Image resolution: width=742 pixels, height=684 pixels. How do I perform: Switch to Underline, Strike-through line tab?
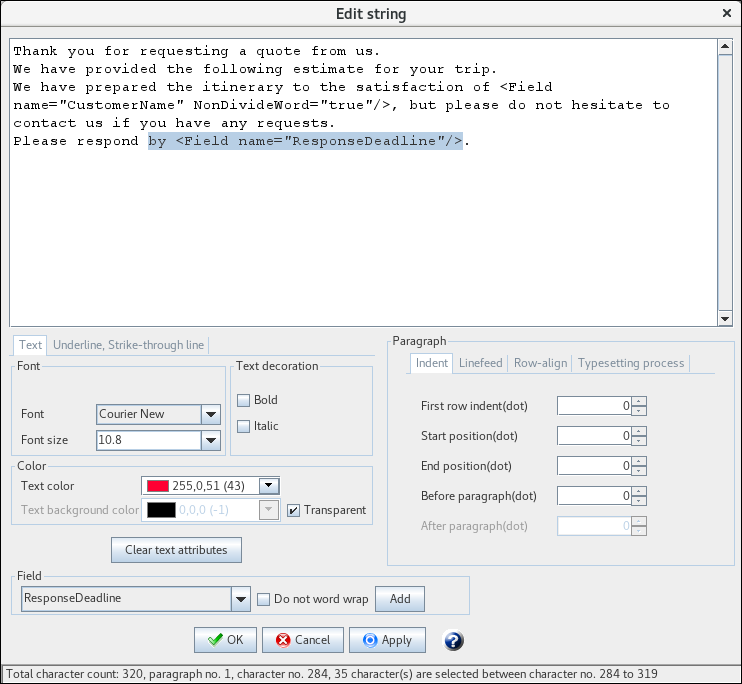point(128,345)
